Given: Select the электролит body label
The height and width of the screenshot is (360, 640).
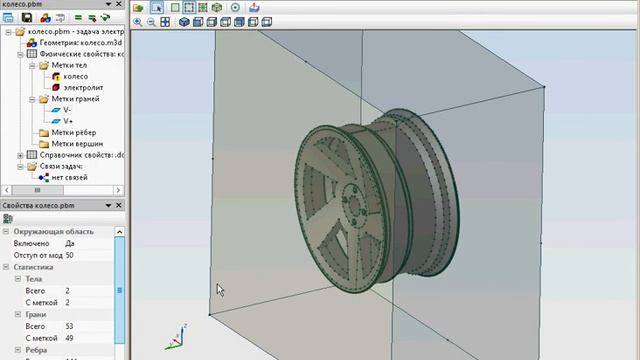Looking at the screenshot, I should tap(83, 88).
